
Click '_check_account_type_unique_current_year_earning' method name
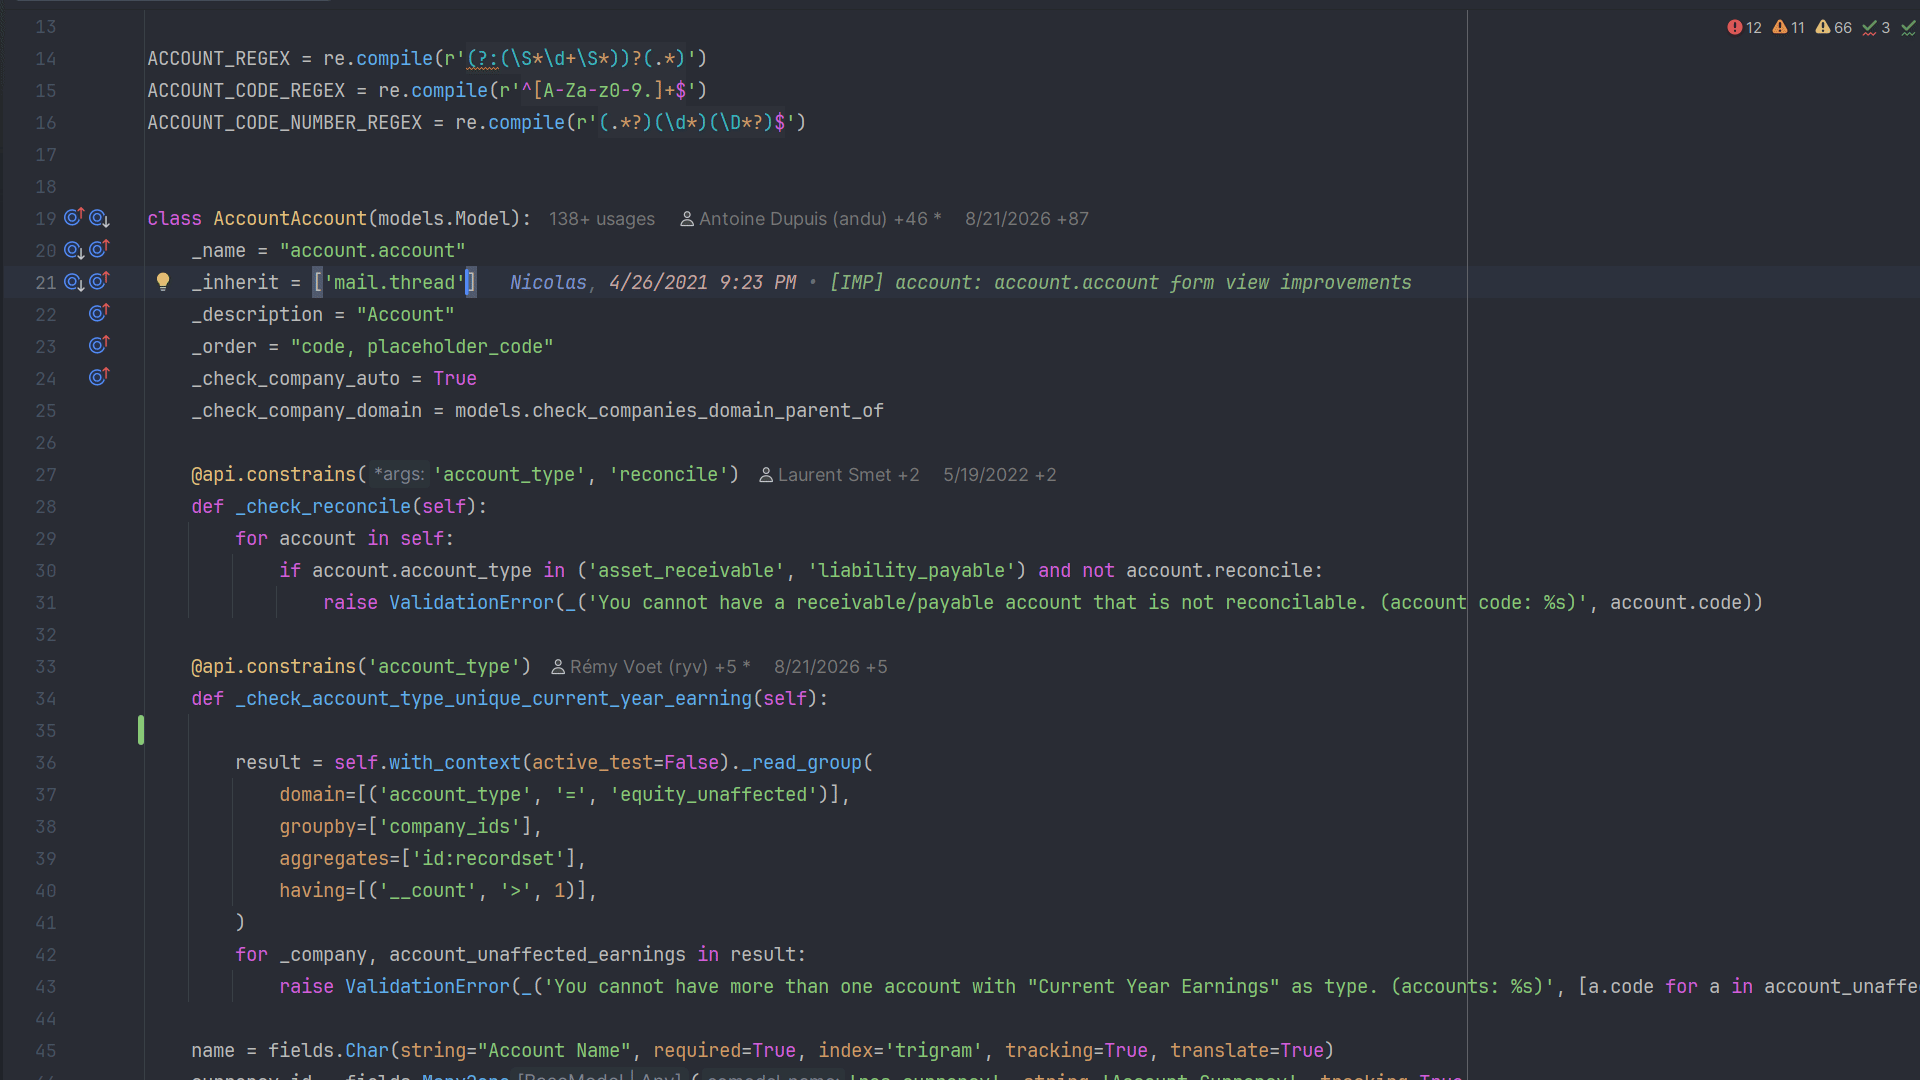point(494,699)
